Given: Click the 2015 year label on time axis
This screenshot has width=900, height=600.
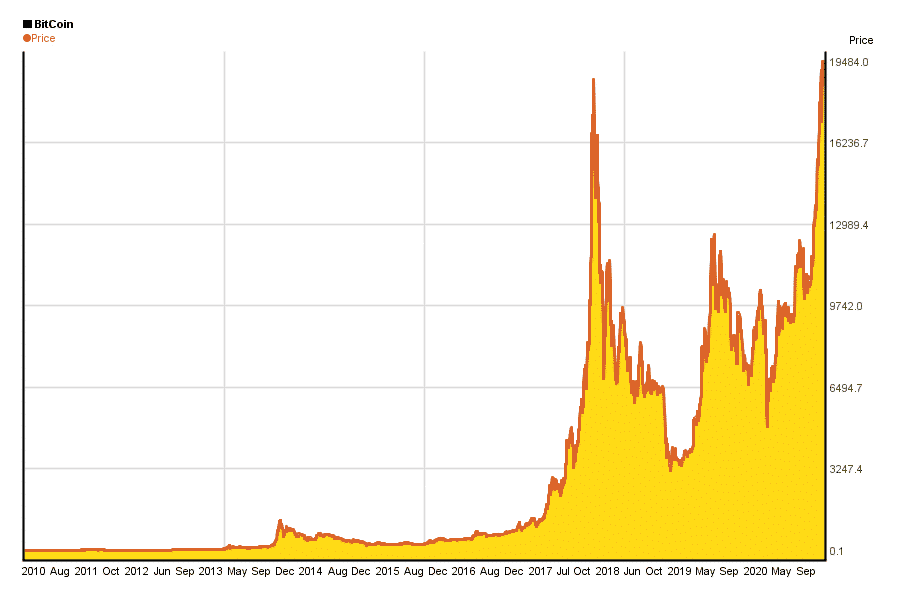Looking at the screenshot, I should (387, 571).
